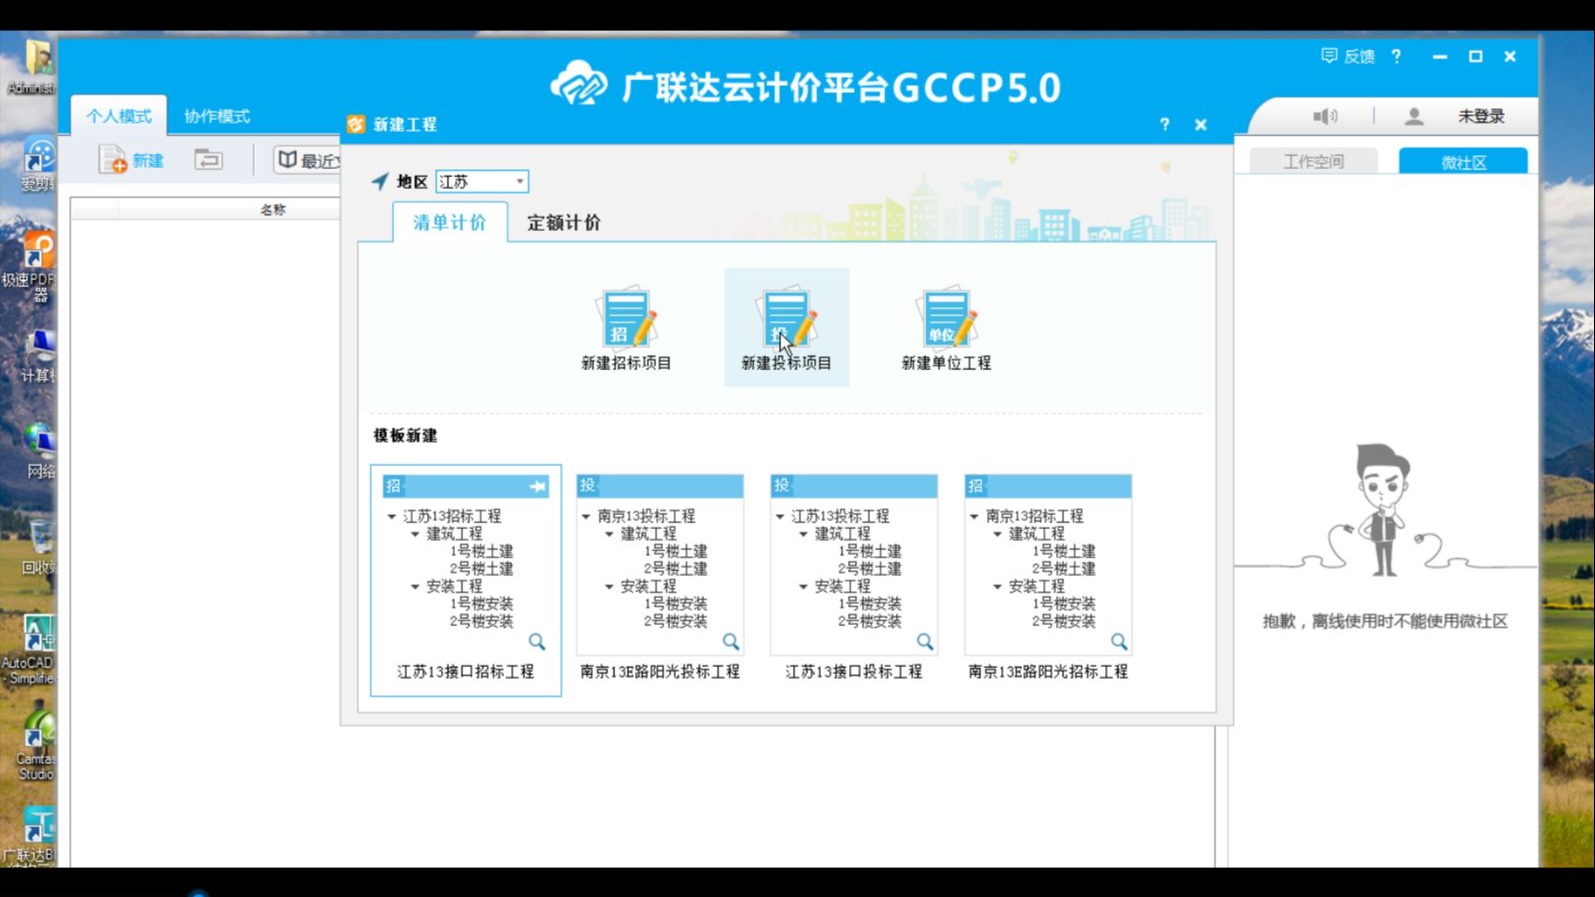Click the 未登录 login button
This screenshot has height=897, width=1595.
tap(1481, 117)
